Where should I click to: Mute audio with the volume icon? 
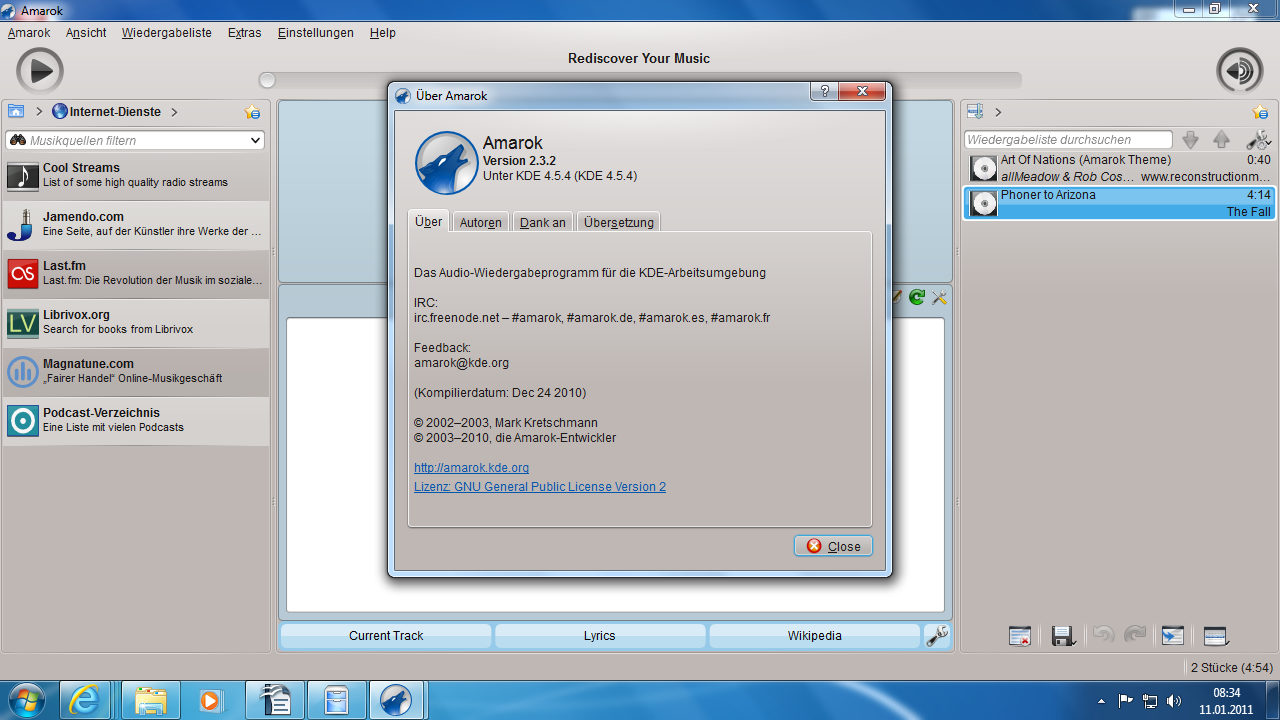click(1238, 71)
